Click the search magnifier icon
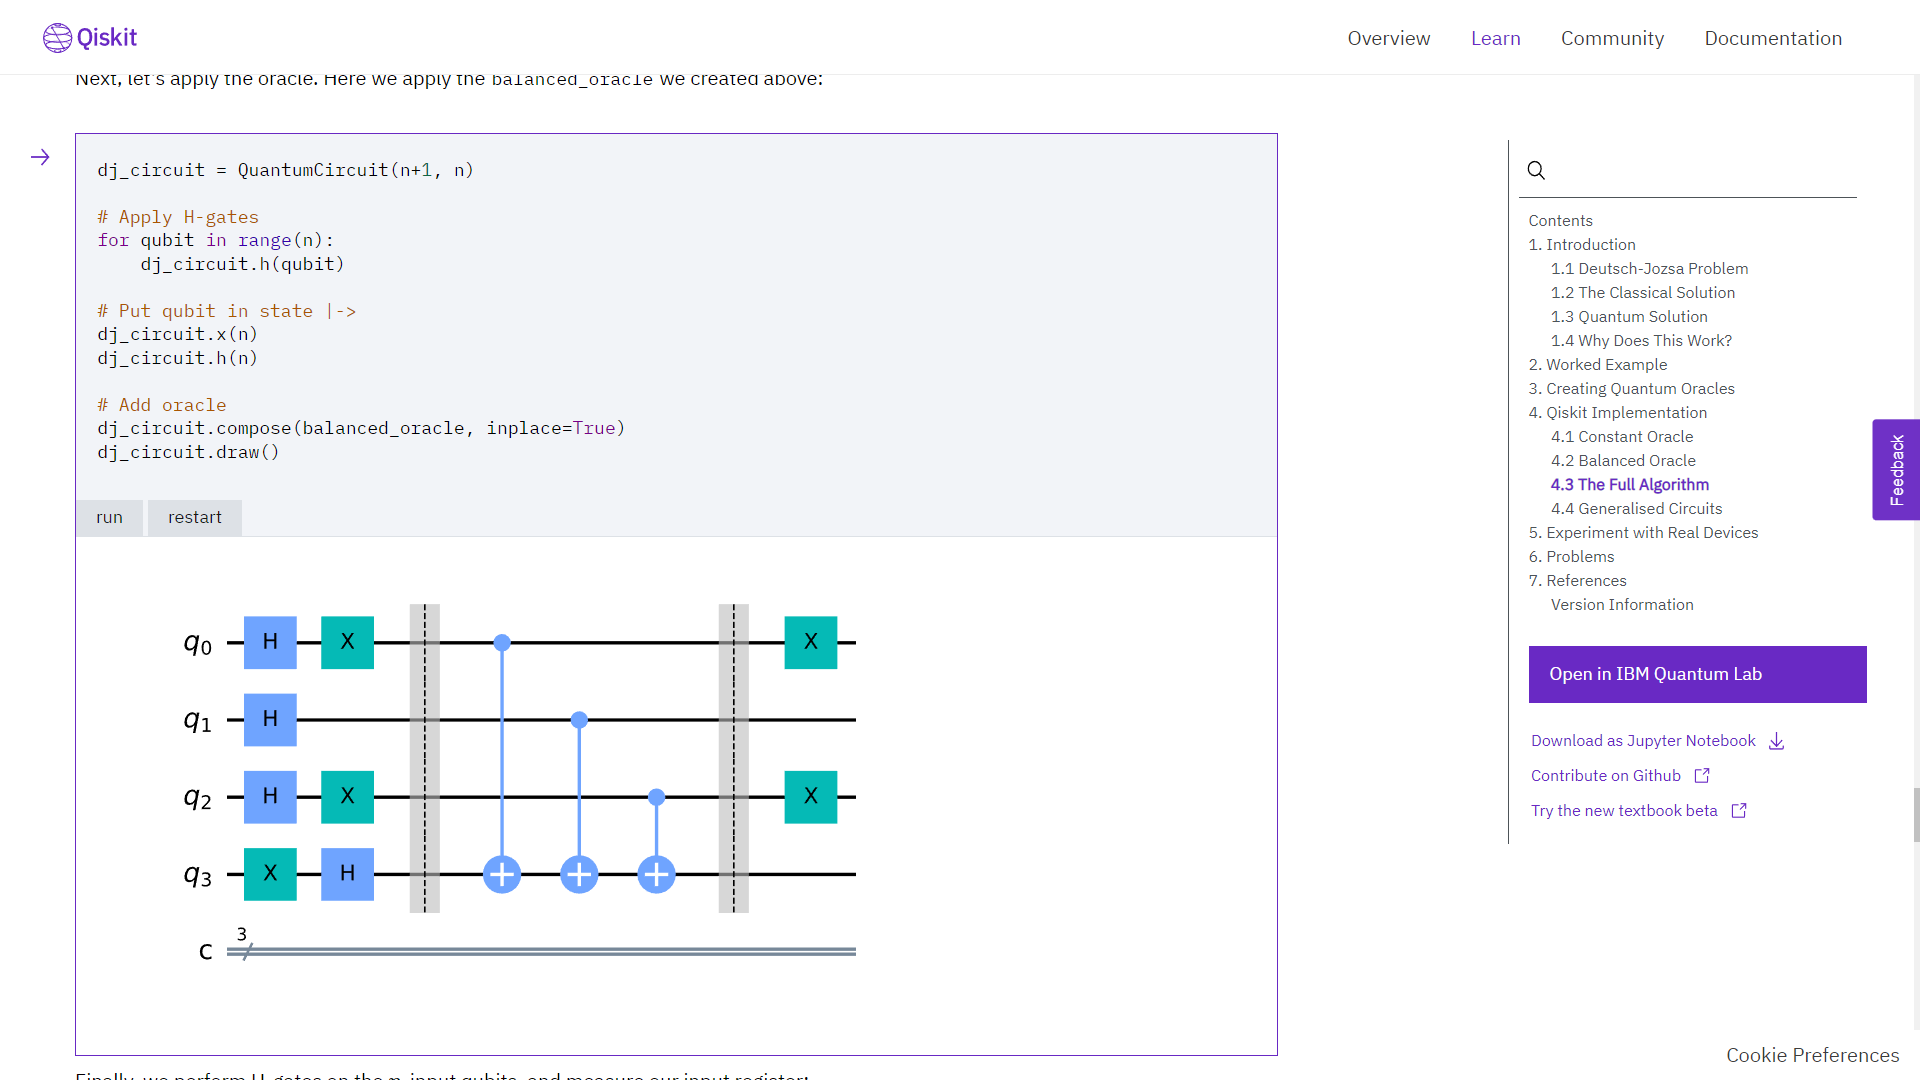1920x1080 pixels. (1536, 170)
